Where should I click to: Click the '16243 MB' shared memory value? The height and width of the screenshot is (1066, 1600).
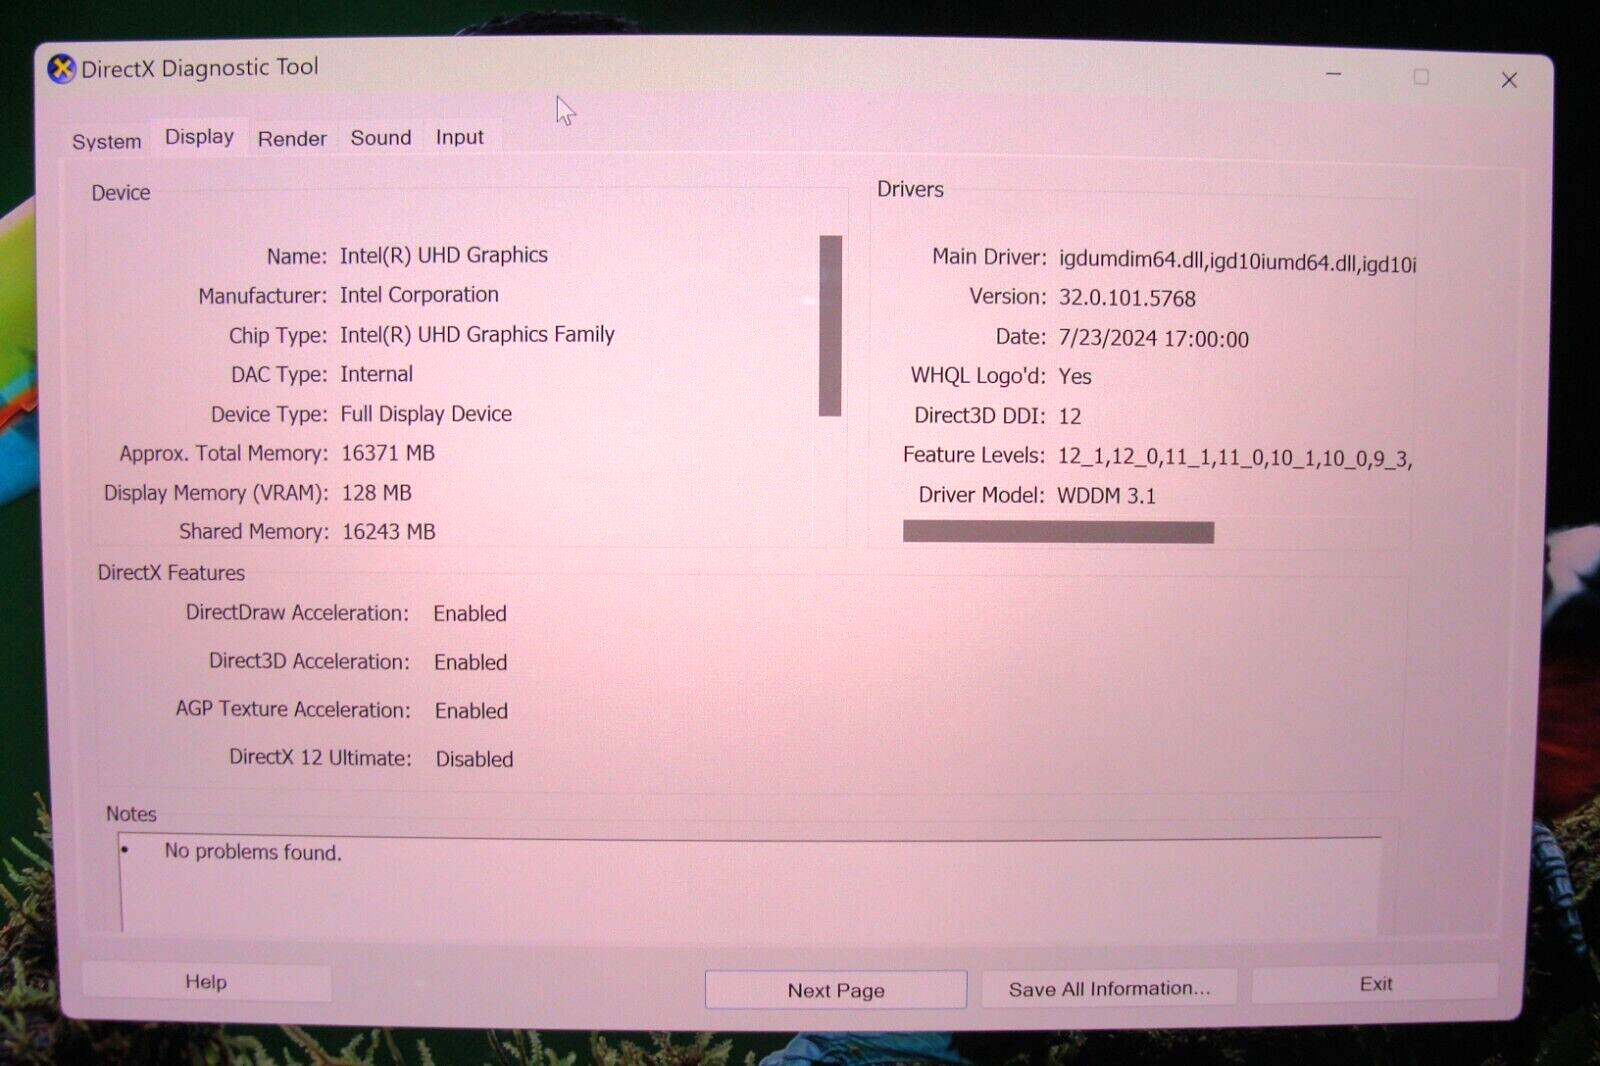click(389, 532)
